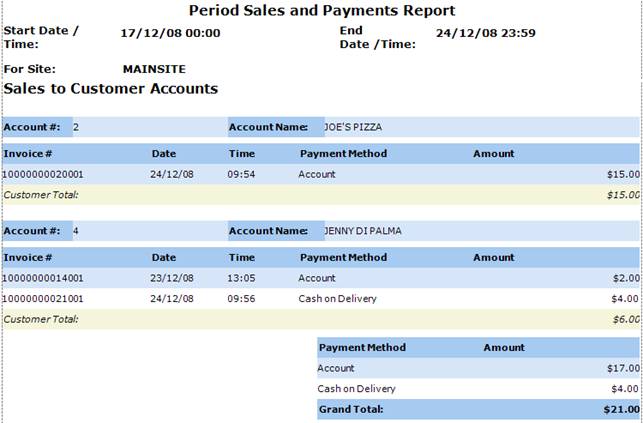This screenshot has height=423, width=643.
Task: Click Cash on Delivery in summary table
Action: click(356, 389)
